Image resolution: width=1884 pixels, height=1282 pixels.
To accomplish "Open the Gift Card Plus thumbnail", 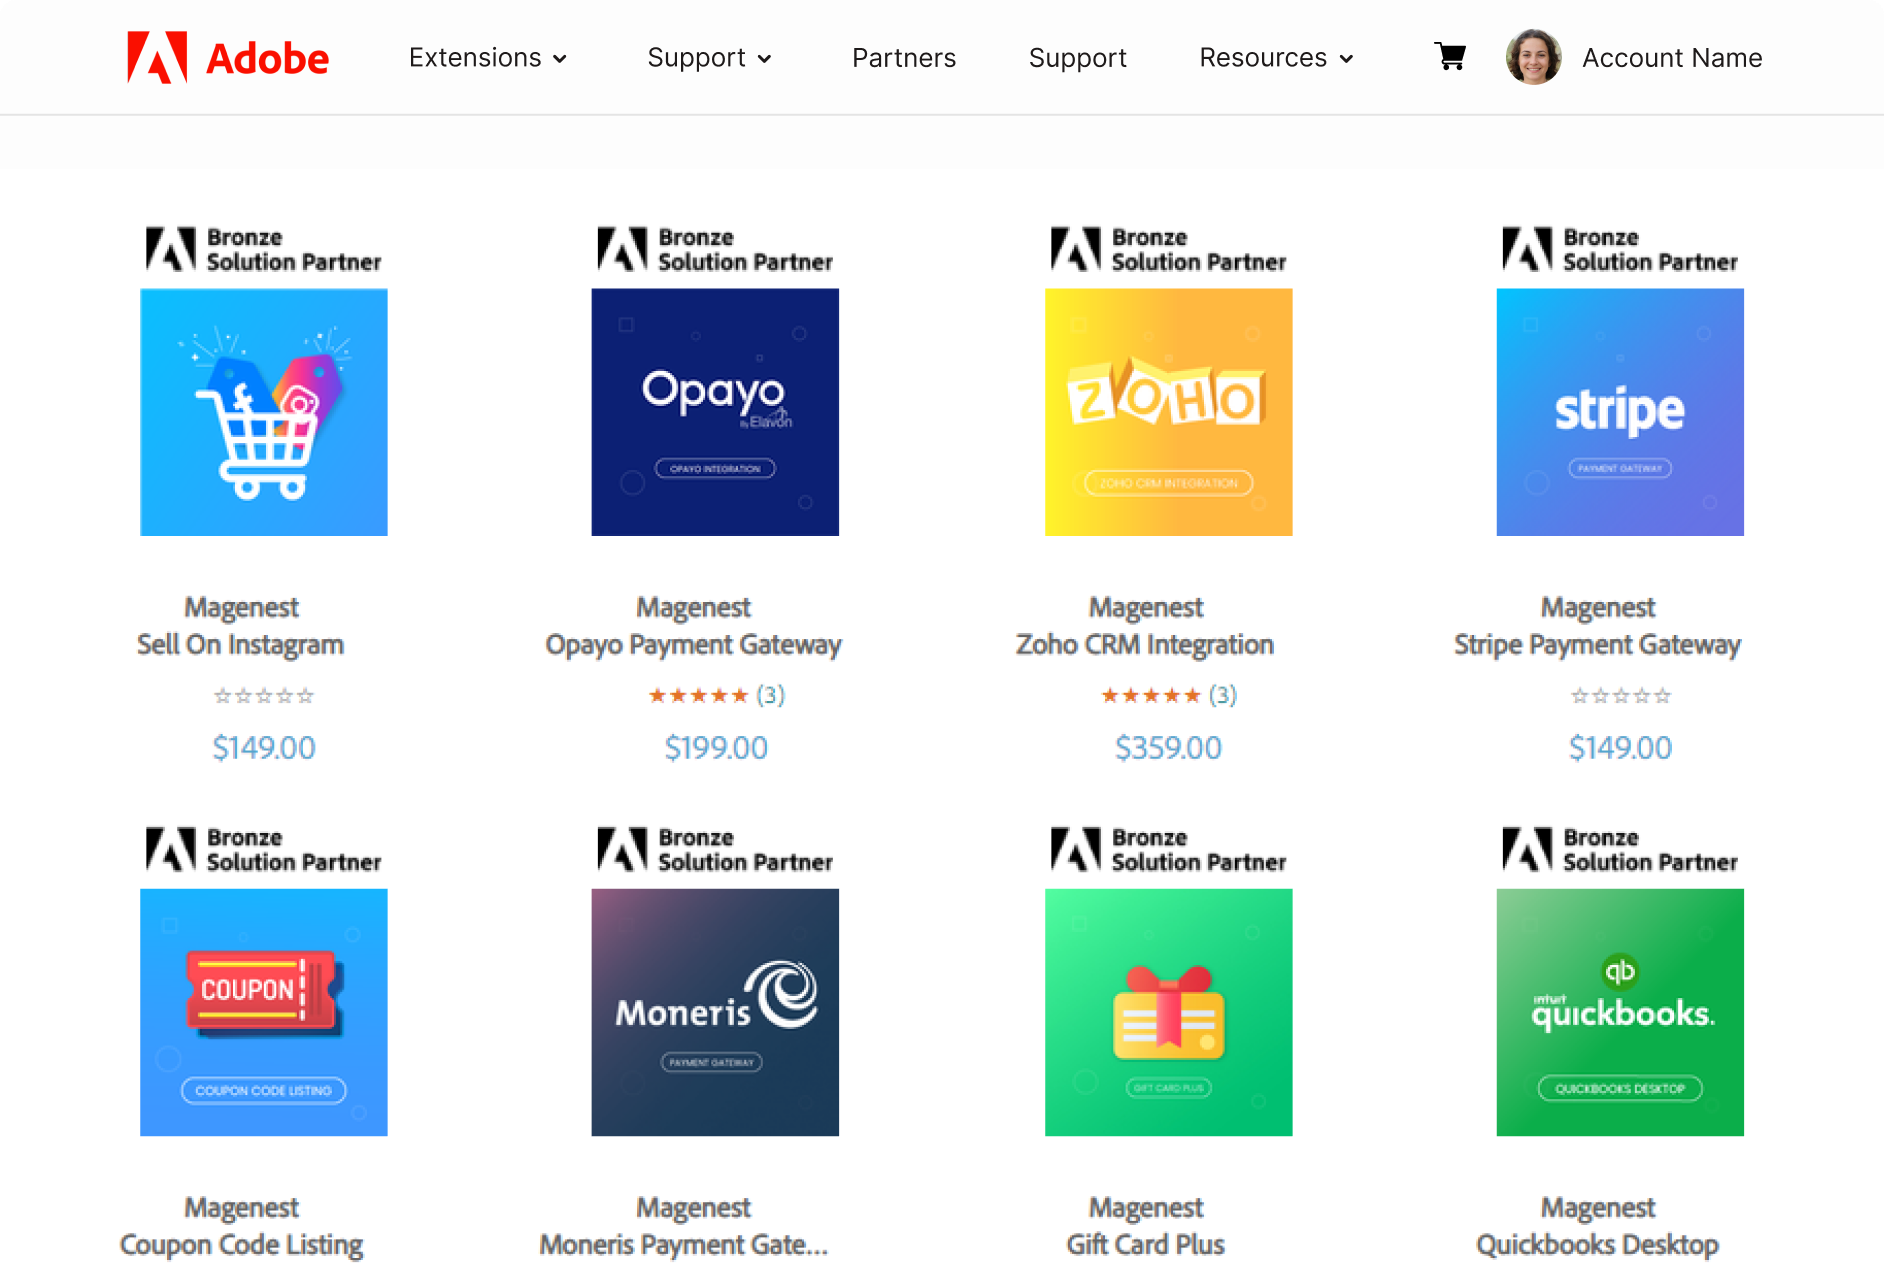I will coord(1168,1012).
